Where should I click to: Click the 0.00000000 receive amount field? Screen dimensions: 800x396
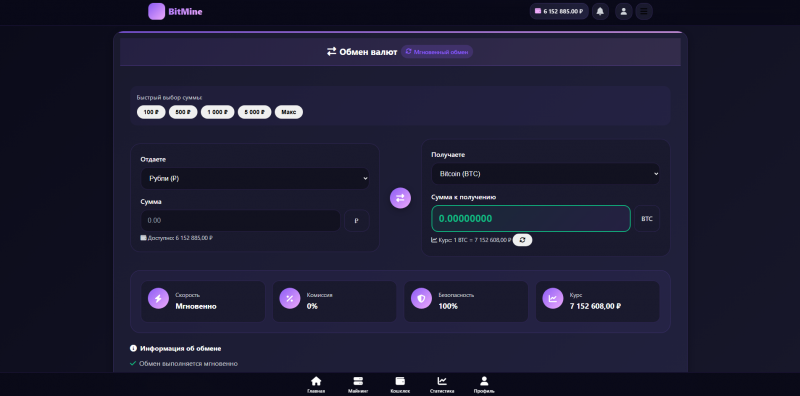tap(531, 218)
